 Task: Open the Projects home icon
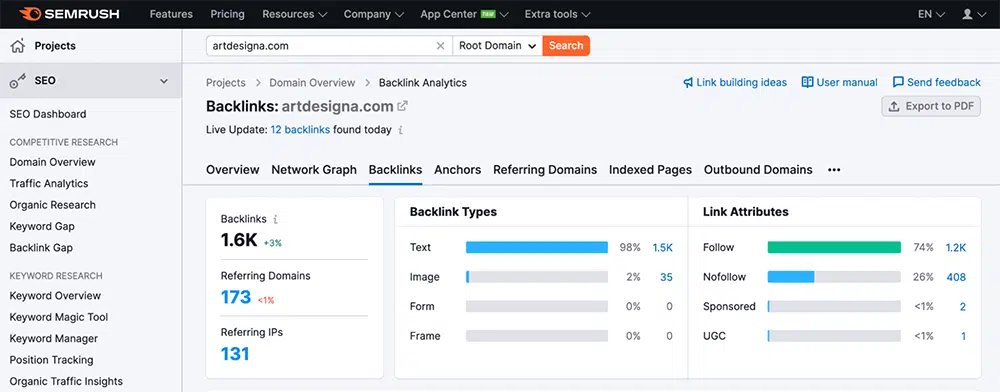18,46
